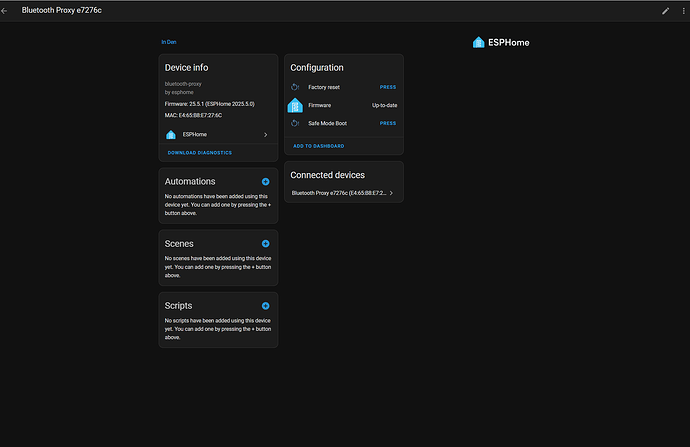
Task: Click the Connected devices heading
Action: click(x=327, y=175)
